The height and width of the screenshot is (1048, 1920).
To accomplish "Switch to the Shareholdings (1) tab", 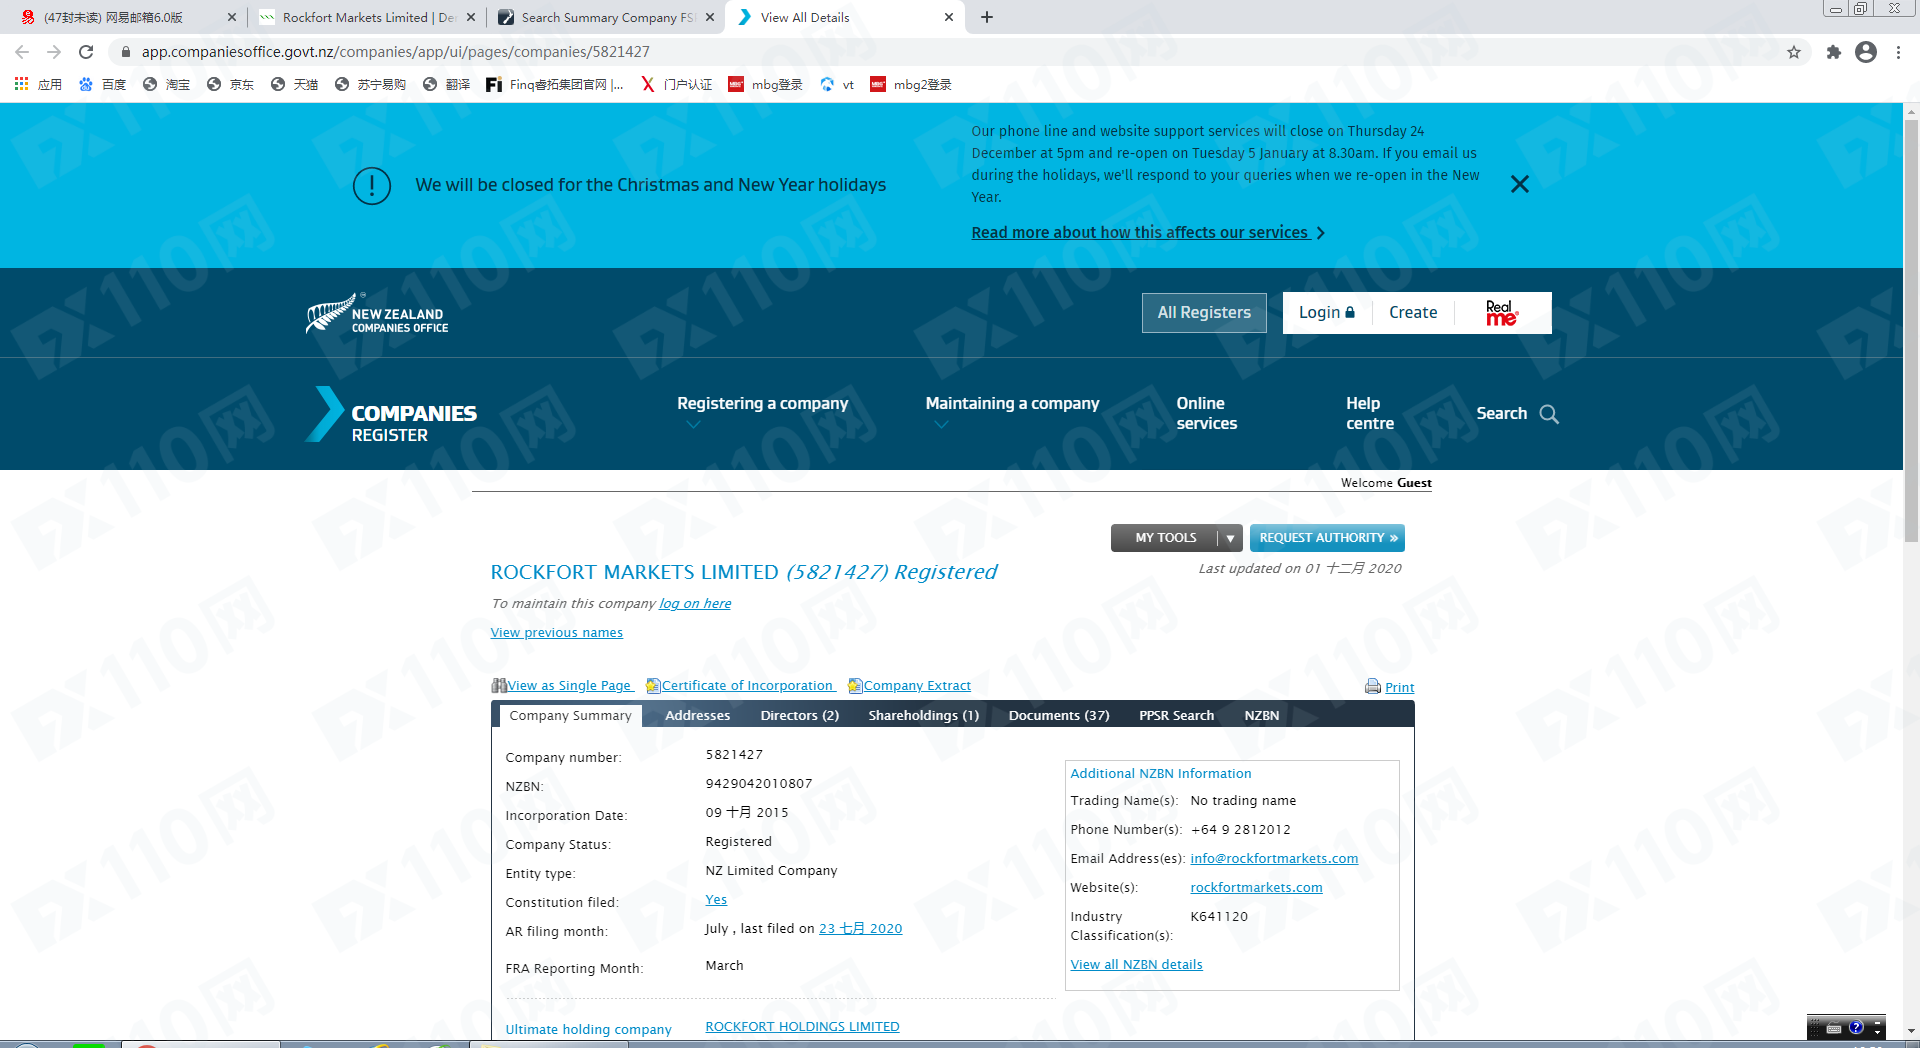I will click(x=924, y=715).
